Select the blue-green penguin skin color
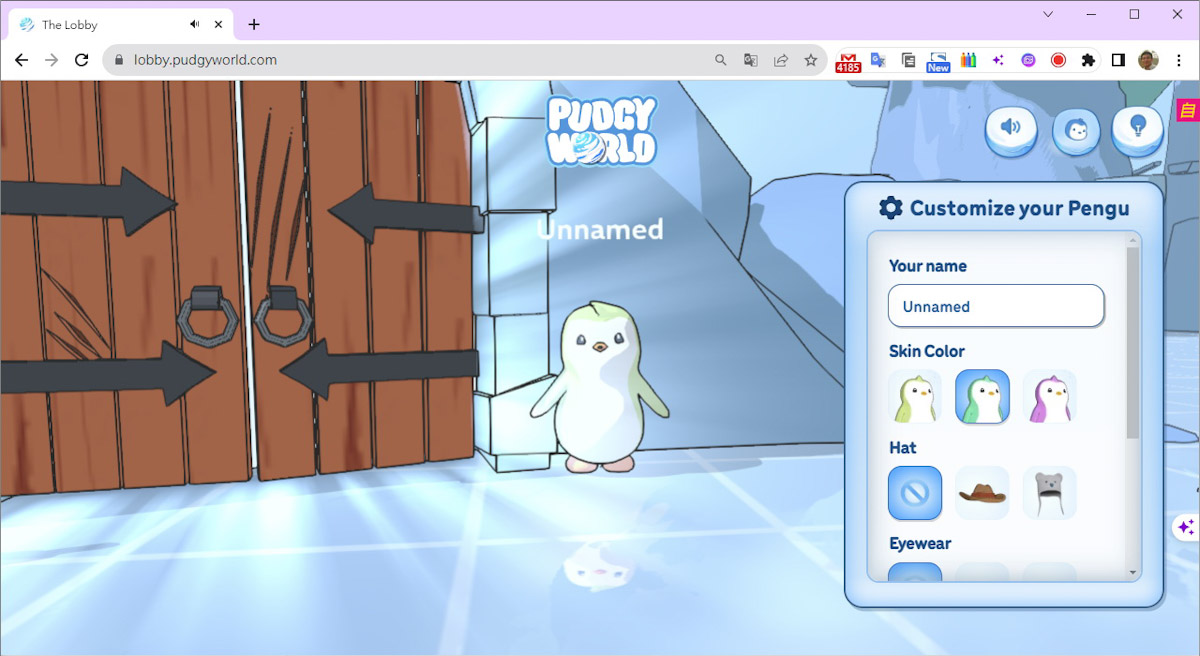This screenshot has width=1200, height=656. [982, 397]
